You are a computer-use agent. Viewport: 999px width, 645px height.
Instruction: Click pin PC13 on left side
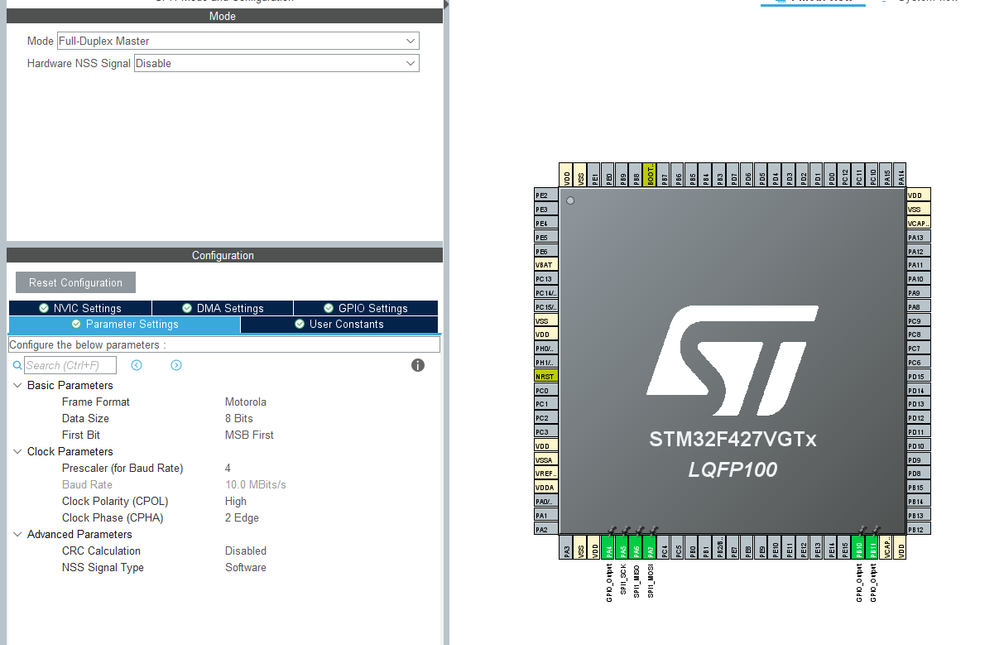click(546, 279)
